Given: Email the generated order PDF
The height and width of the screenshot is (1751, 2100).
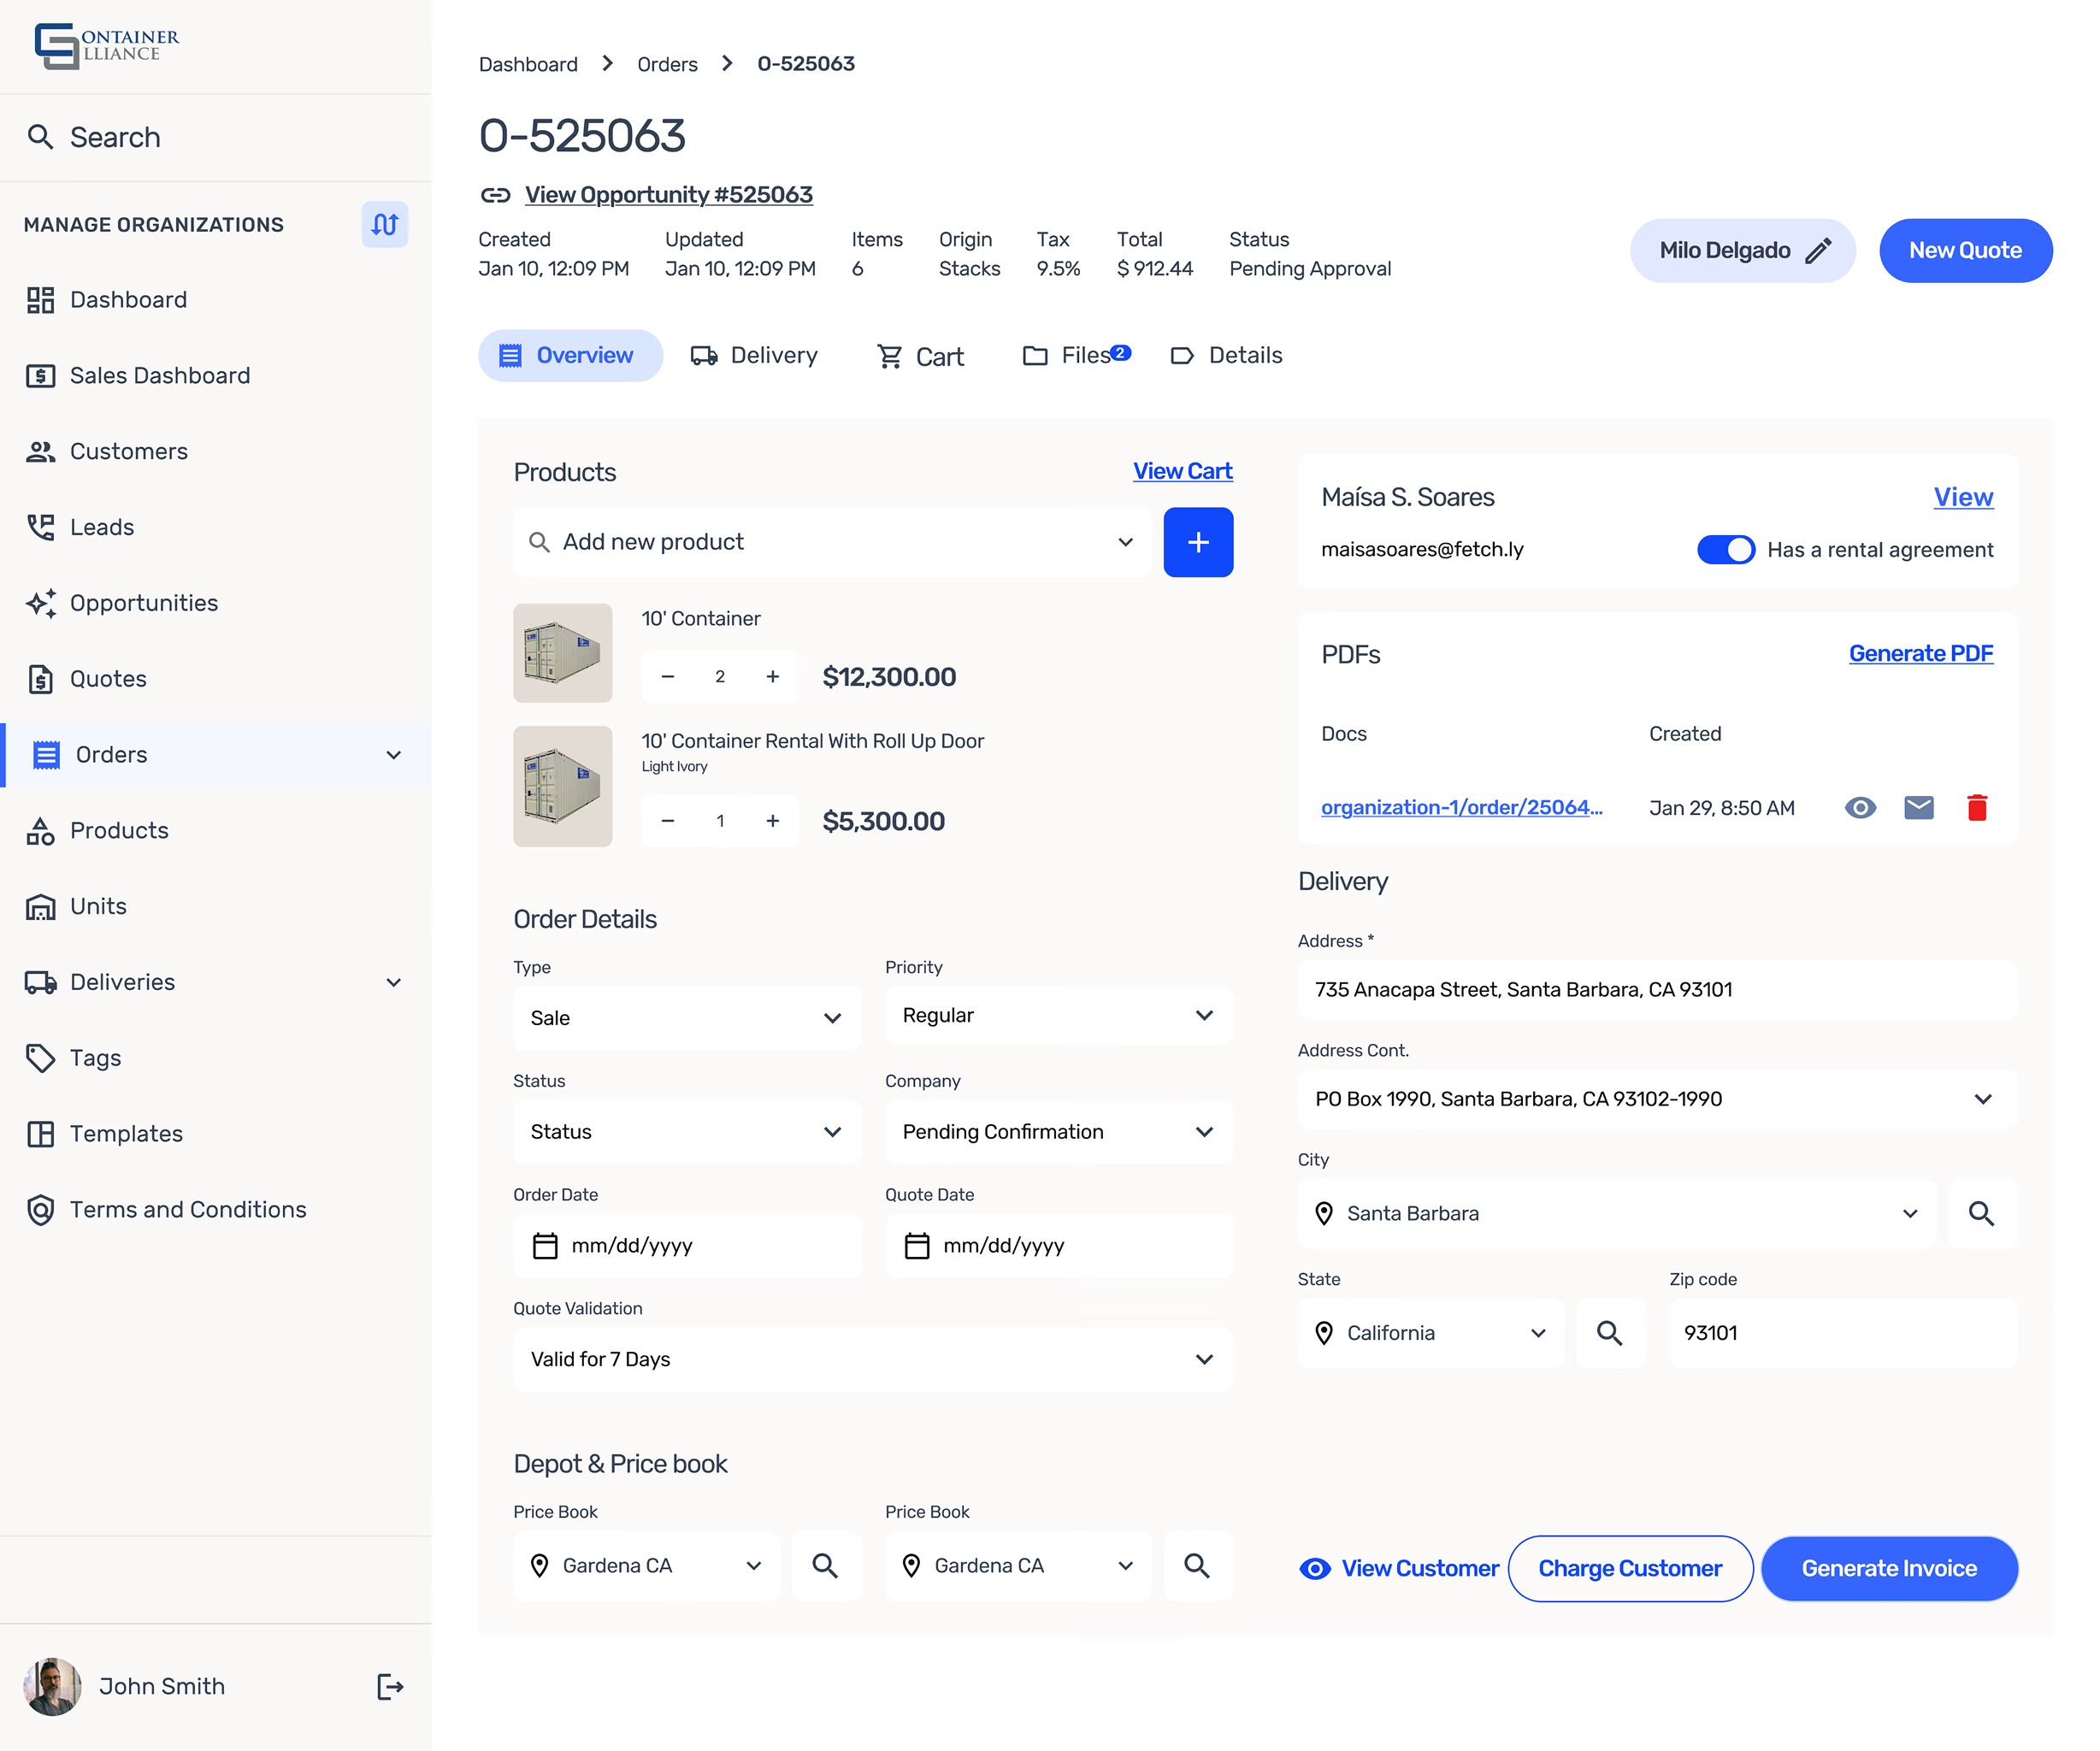Looking at the screenshot, I should coord(1918,807).
